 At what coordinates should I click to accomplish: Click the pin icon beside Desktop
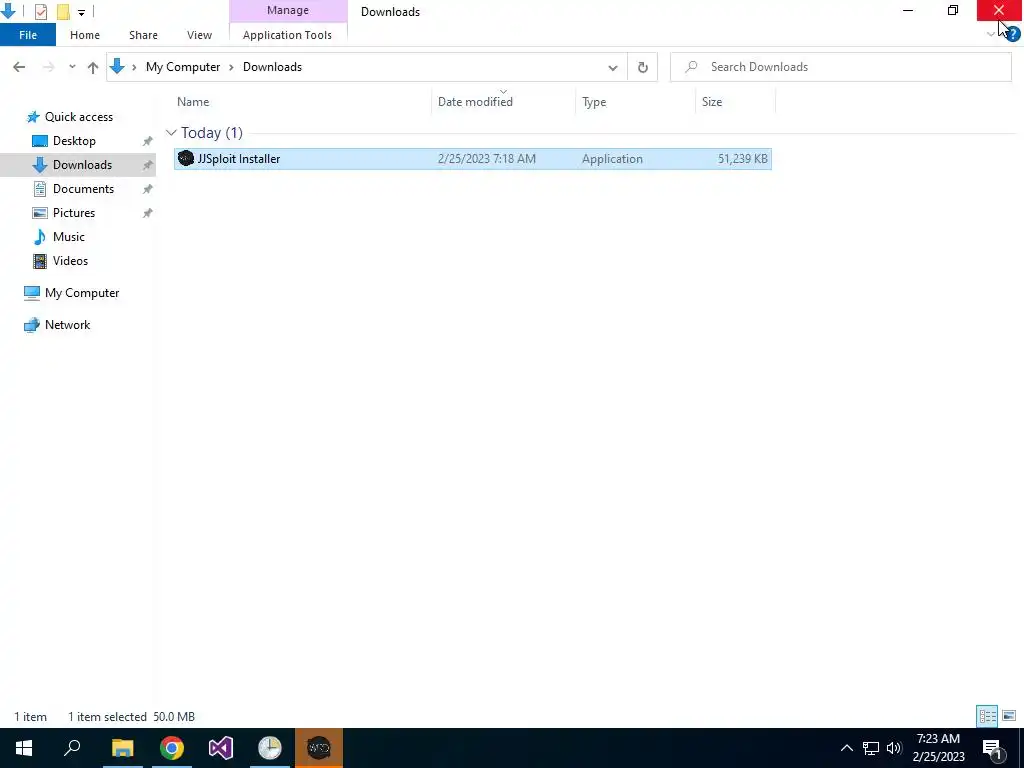(x=148, y=141)
